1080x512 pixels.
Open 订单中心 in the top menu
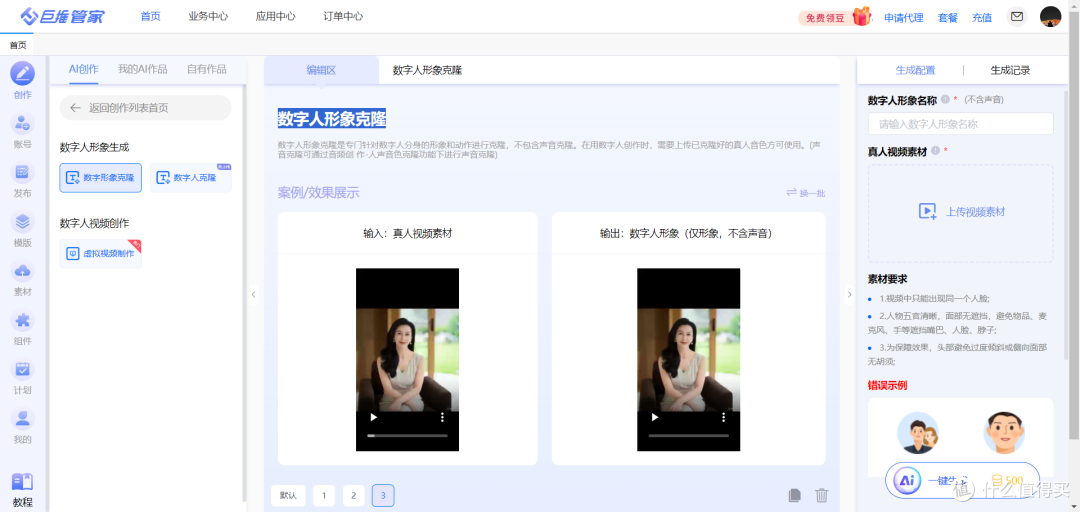click(343, 17)
